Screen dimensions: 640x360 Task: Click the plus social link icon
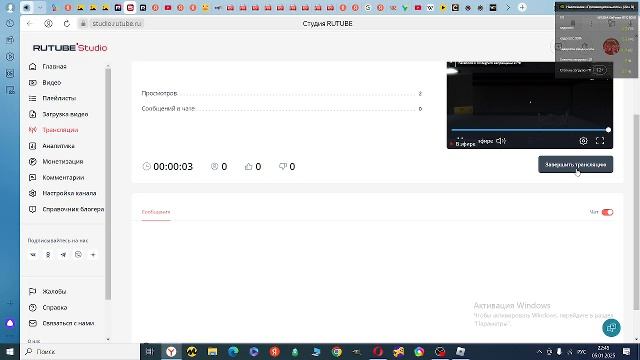pos(93,255)
